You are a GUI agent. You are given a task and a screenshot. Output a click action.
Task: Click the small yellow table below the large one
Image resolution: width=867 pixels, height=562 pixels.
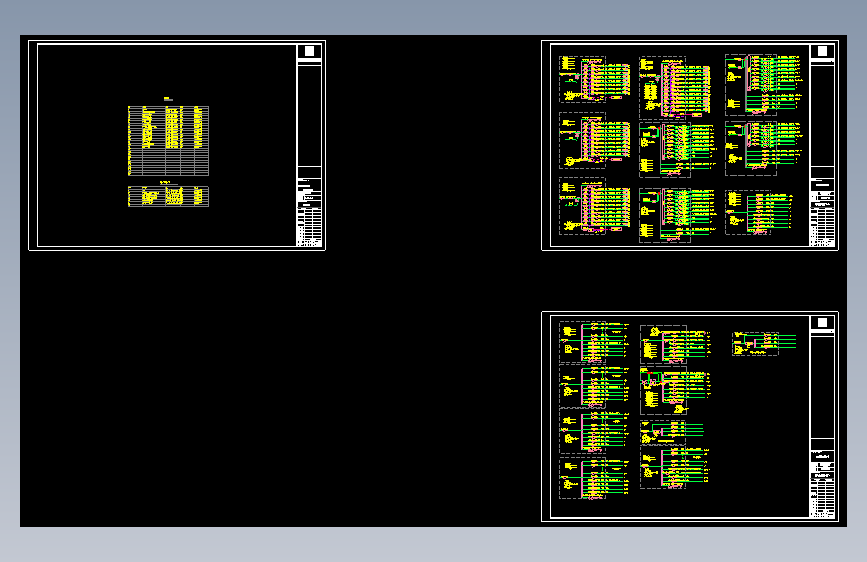click(x=168, y=196)
